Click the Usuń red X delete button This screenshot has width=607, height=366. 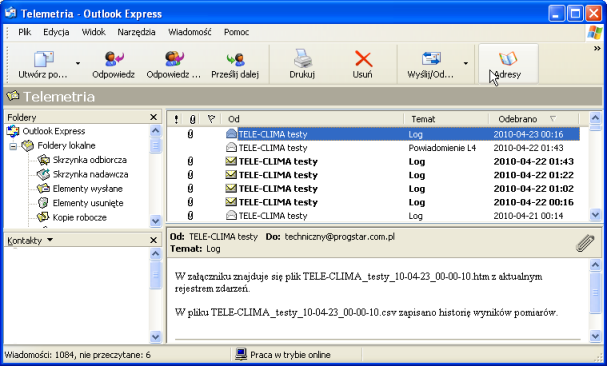(363, 59)
